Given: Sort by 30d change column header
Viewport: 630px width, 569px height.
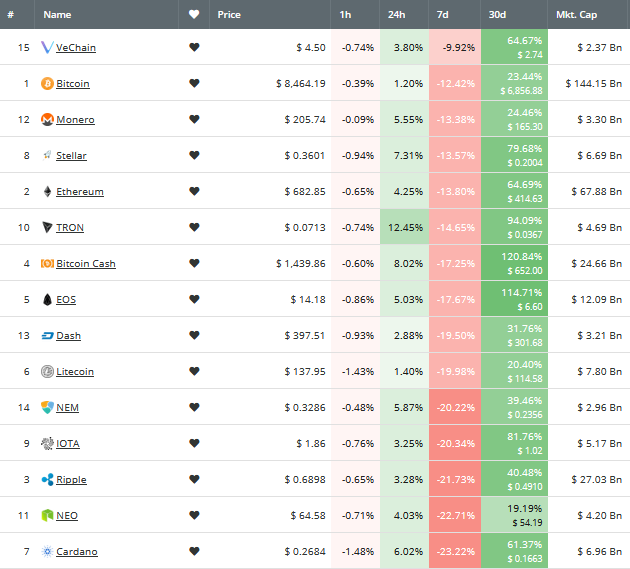Looking at the screenshot, I should (497, 14).
